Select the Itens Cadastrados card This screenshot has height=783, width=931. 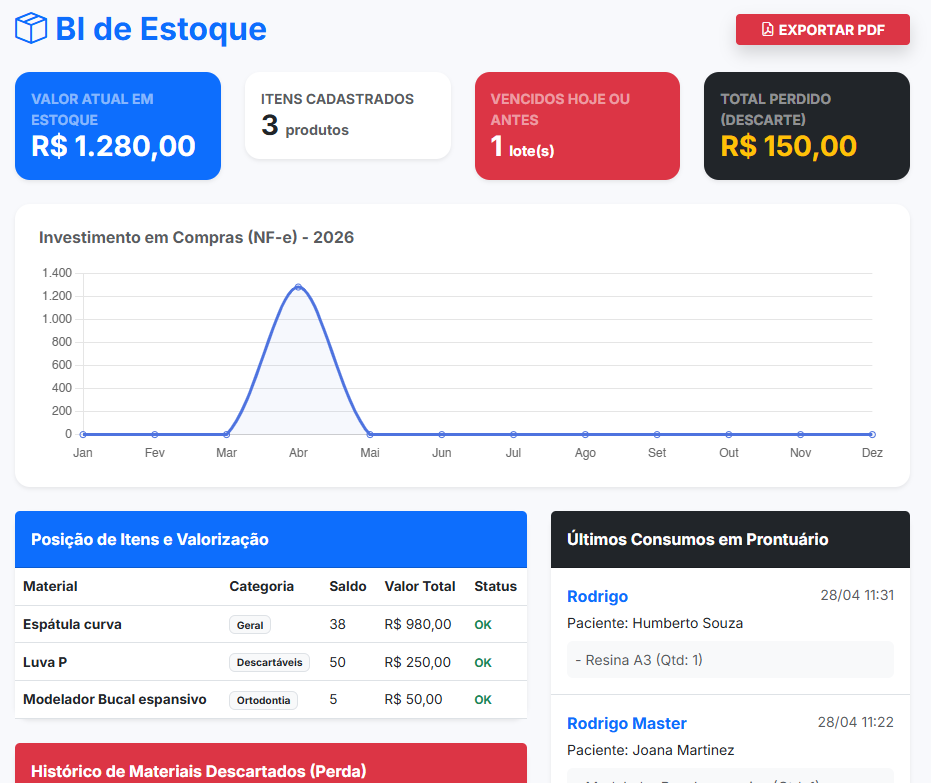click(x=348, y=116)
